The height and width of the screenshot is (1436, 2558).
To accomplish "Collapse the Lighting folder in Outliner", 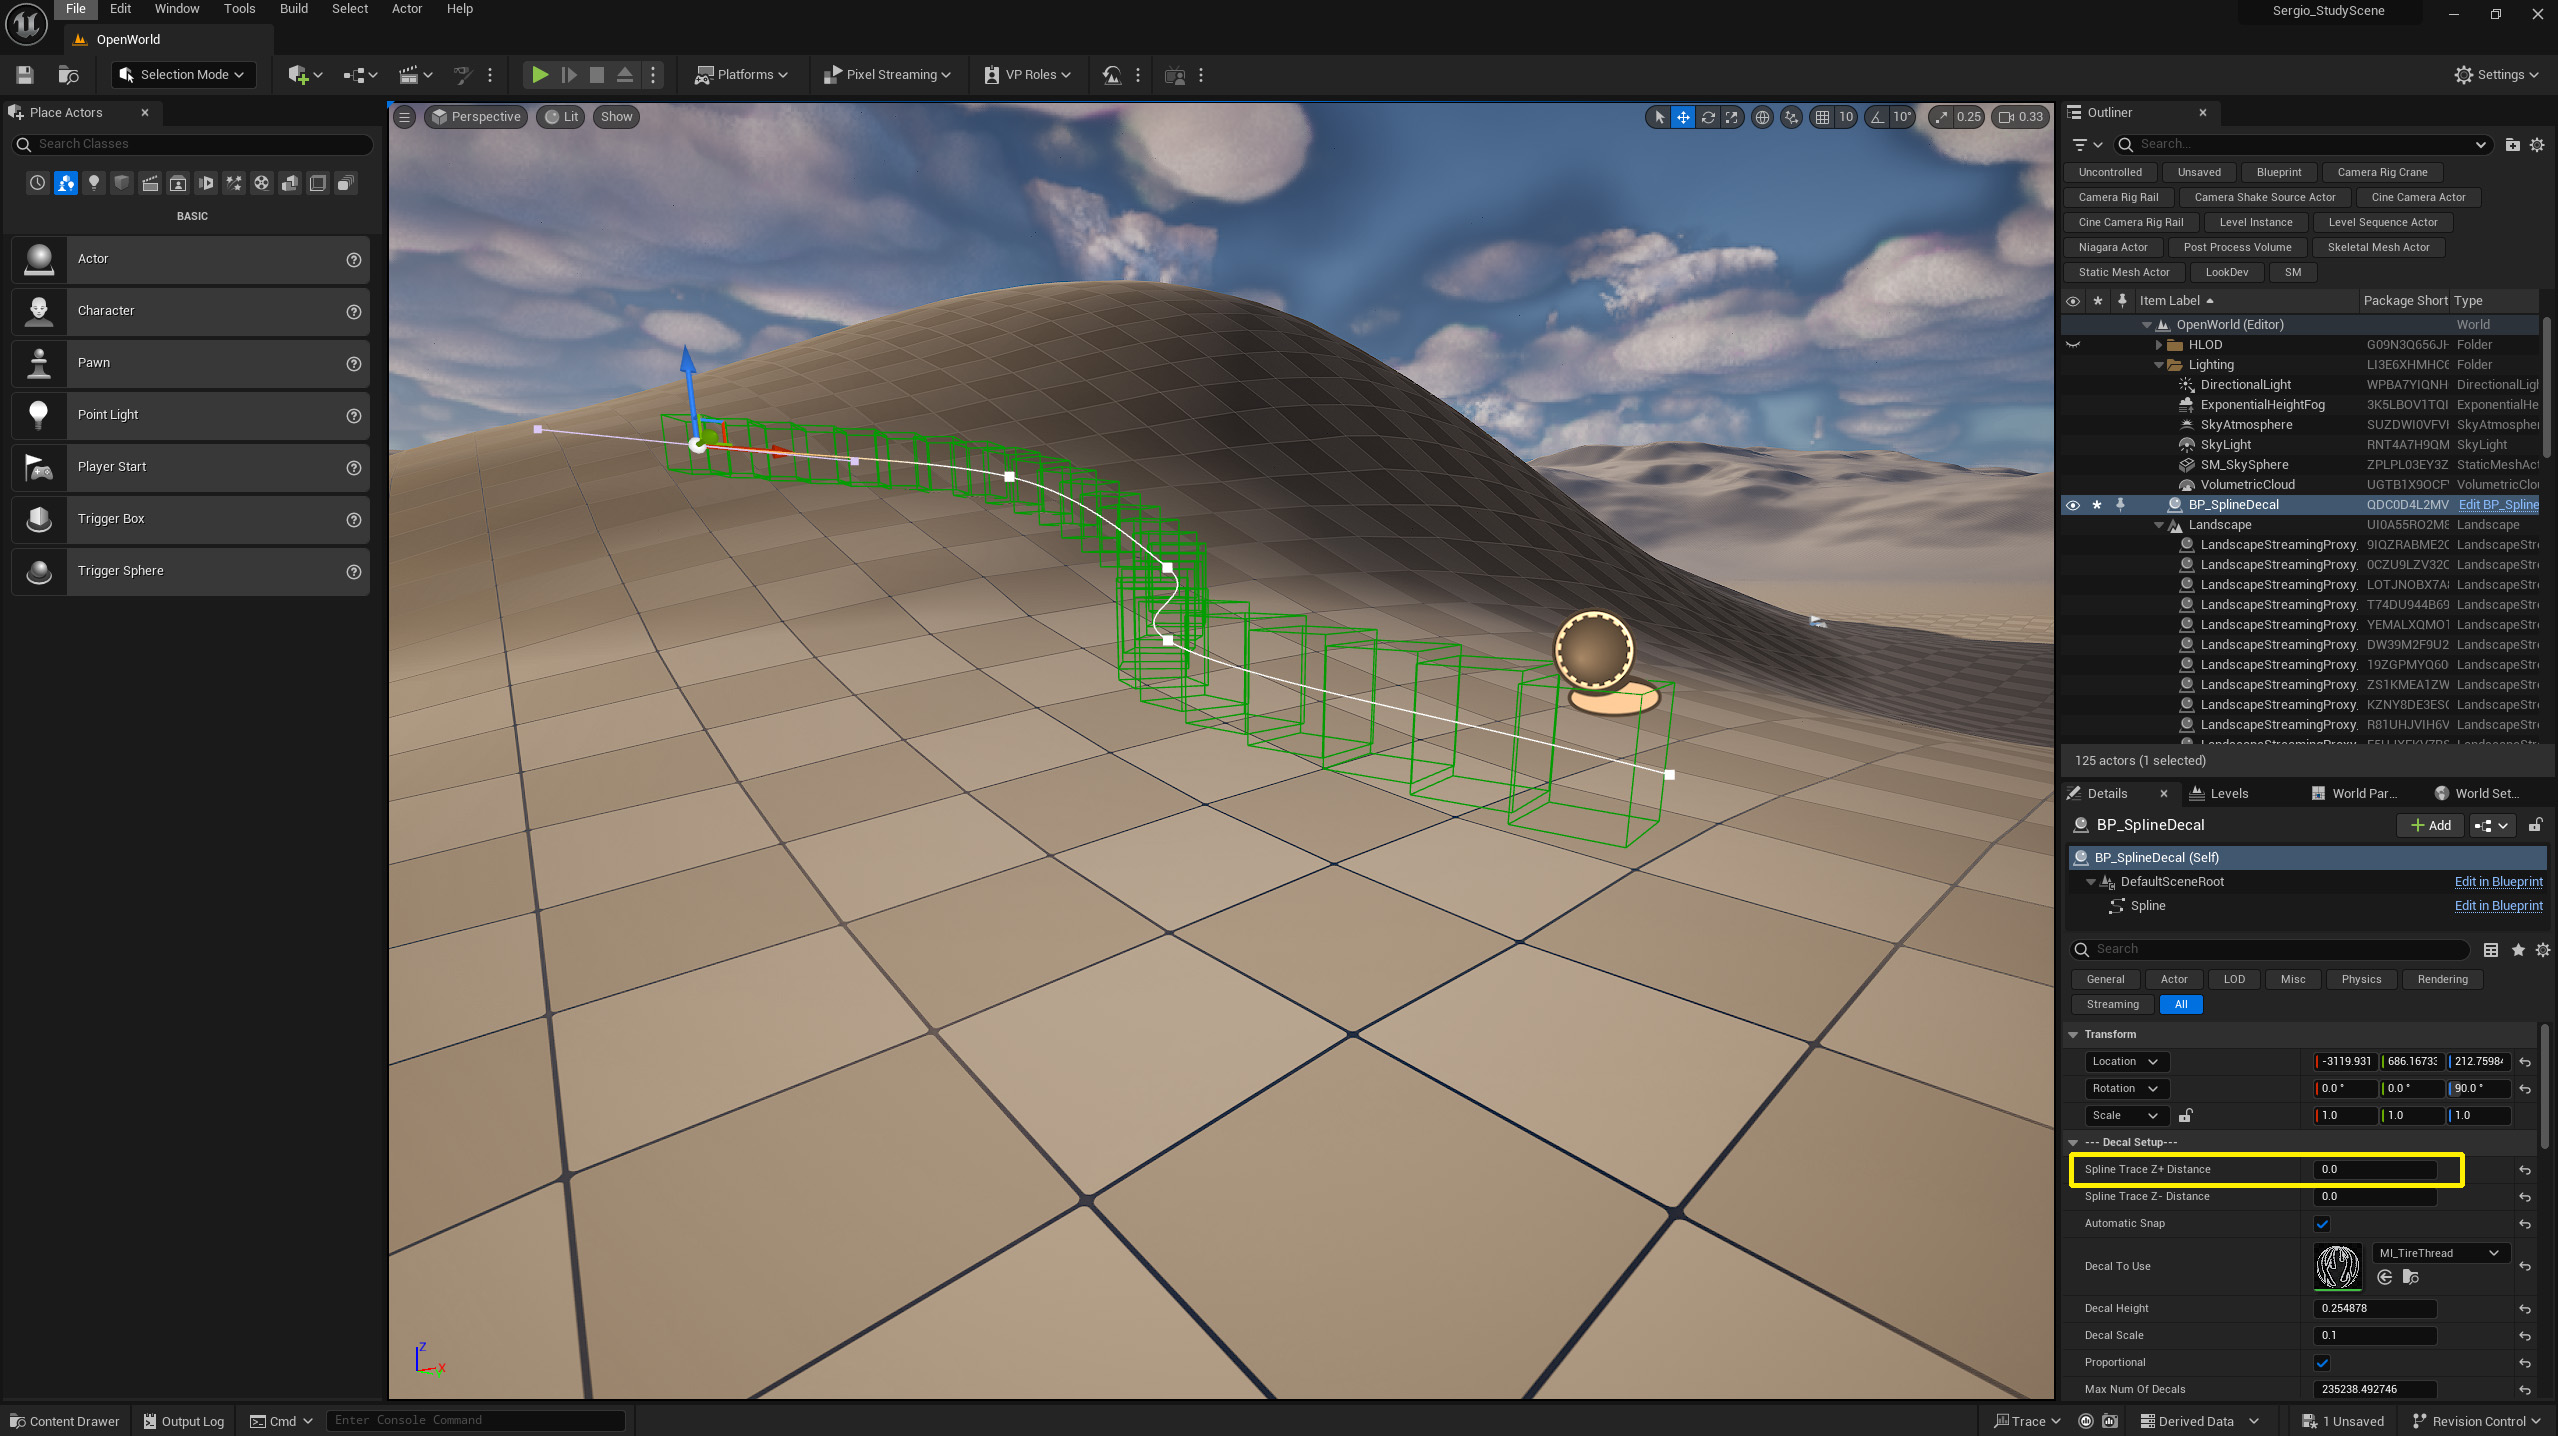I will coord(2158,364).
